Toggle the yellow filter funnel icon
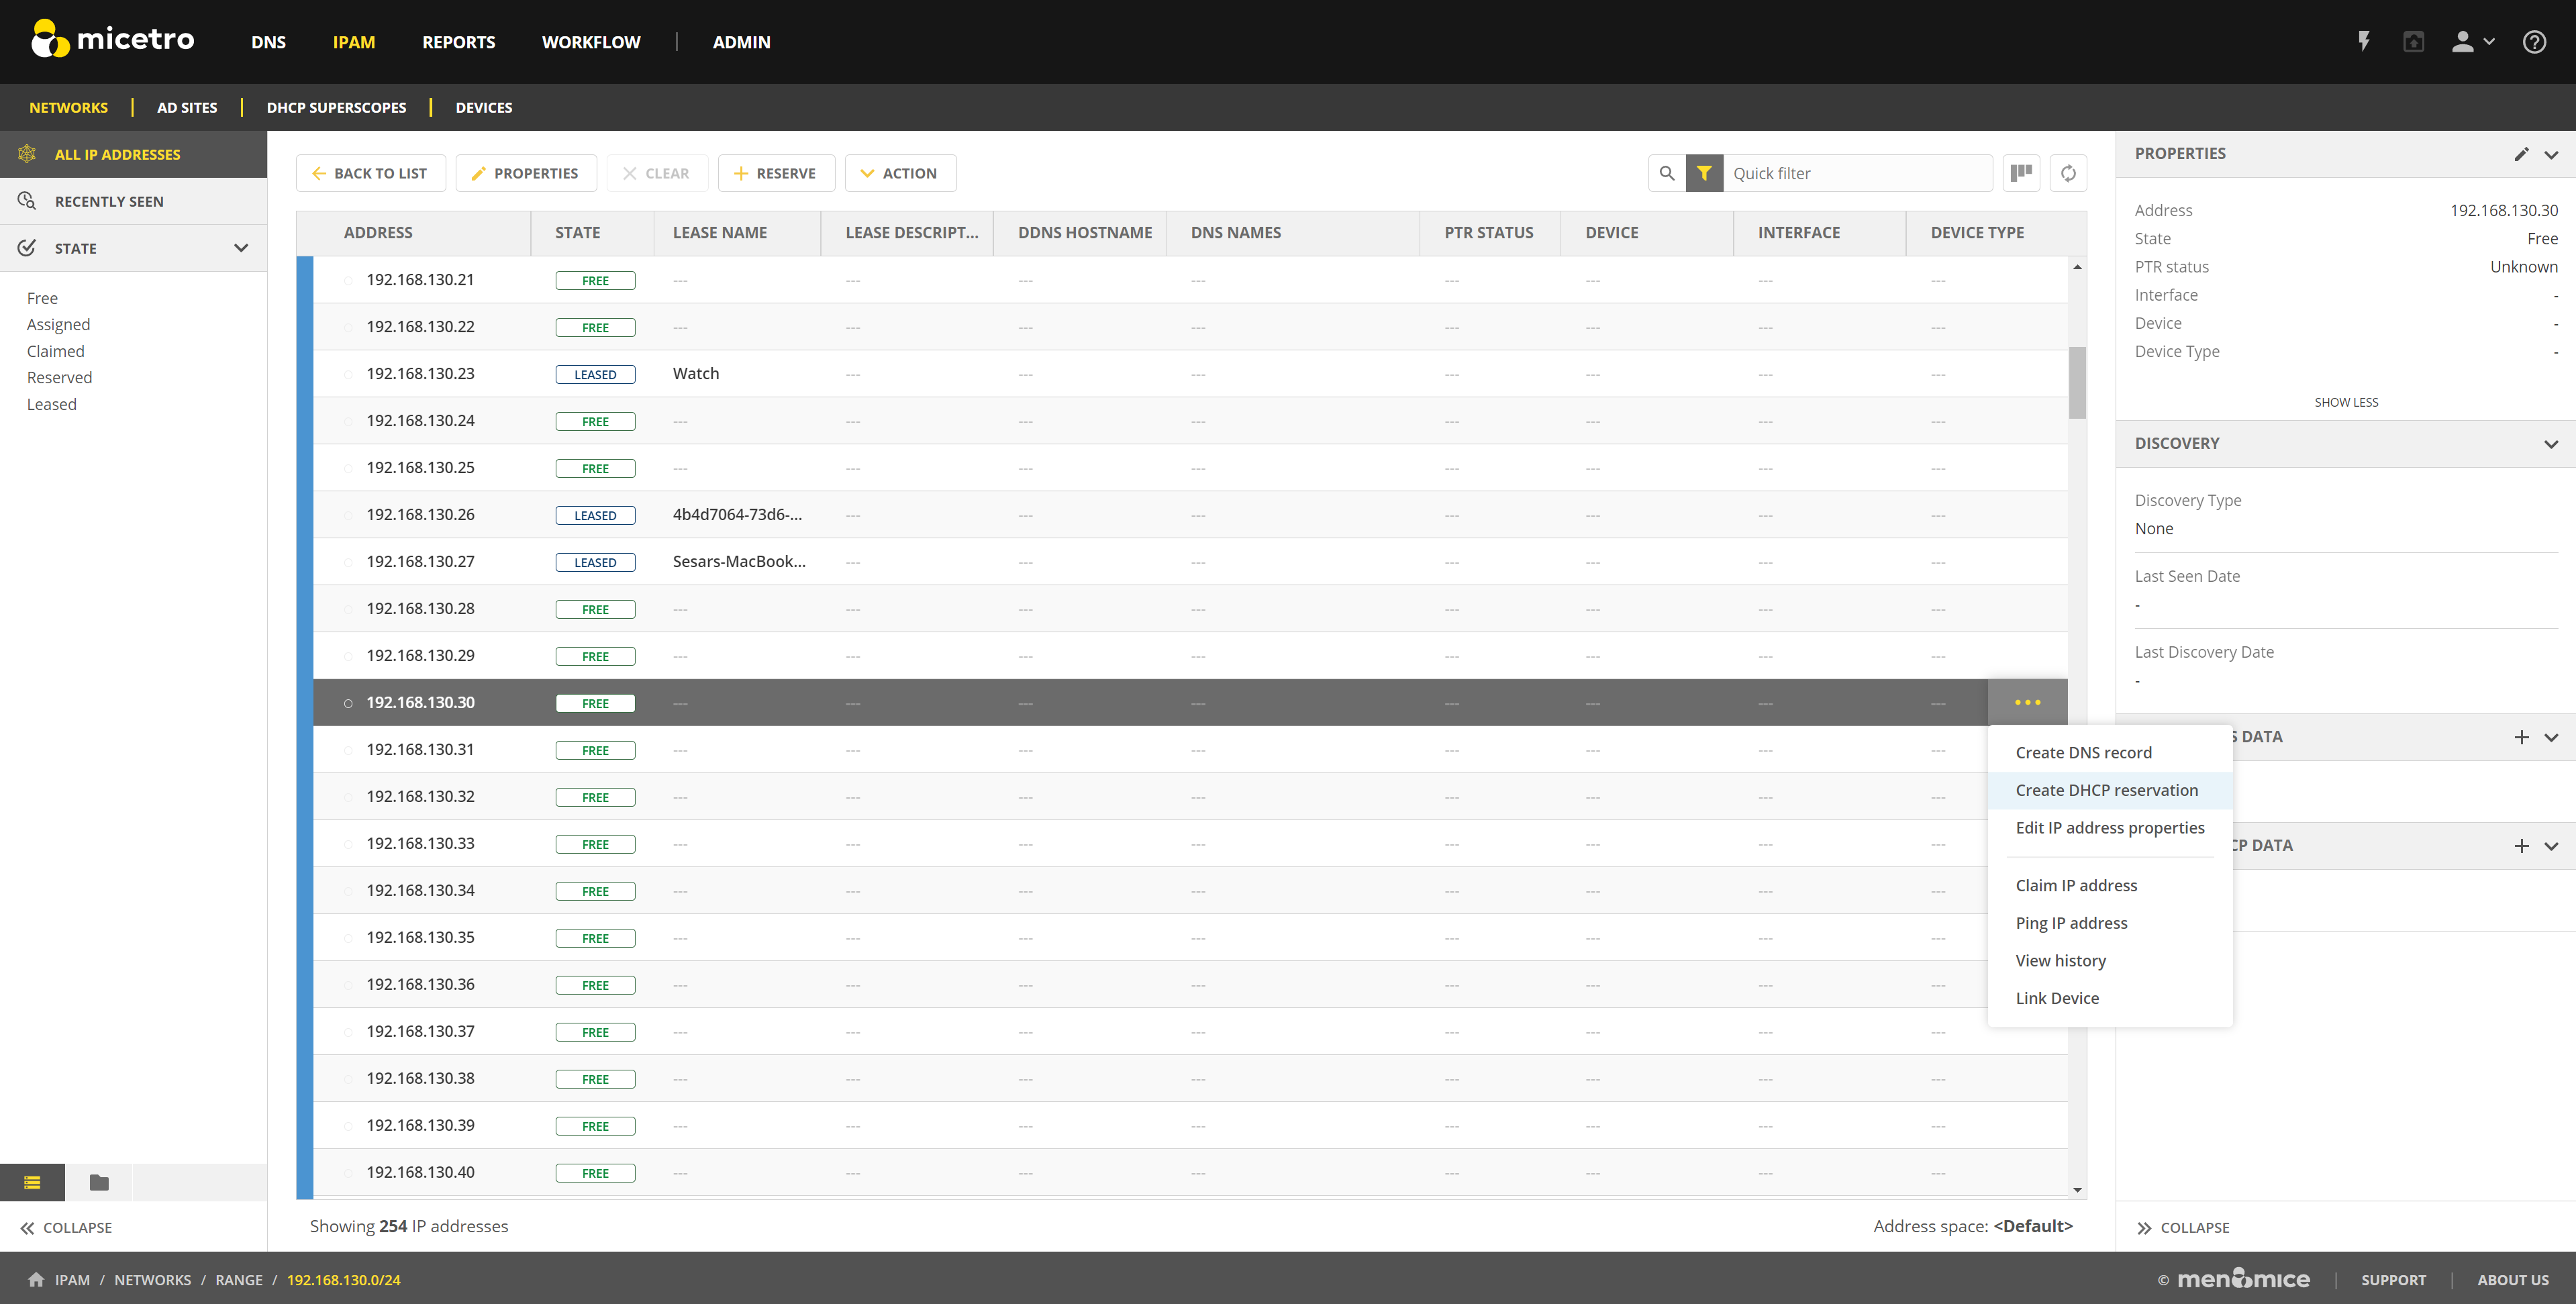2576x1304 pixels. (1704, 173)
